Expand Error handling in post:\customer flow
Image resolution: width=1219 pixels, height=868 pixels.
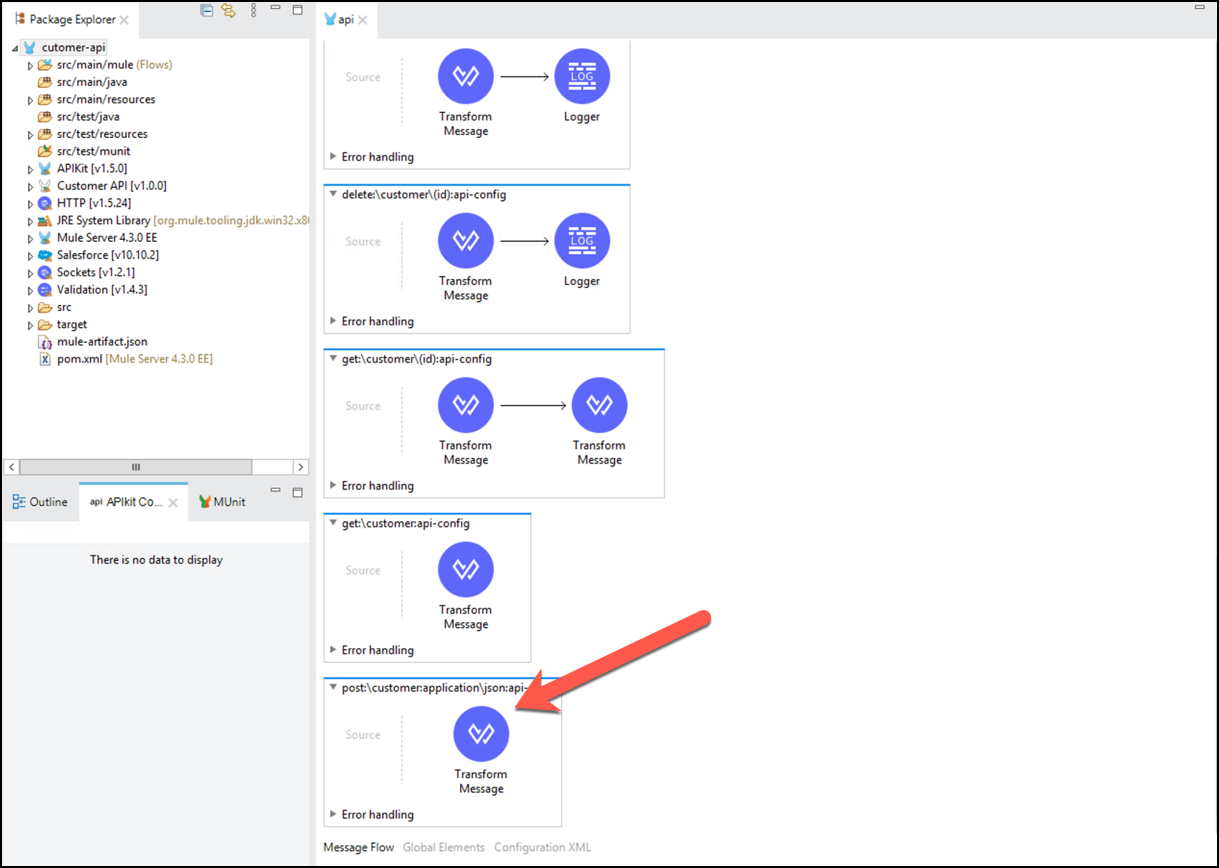[333, 815]
